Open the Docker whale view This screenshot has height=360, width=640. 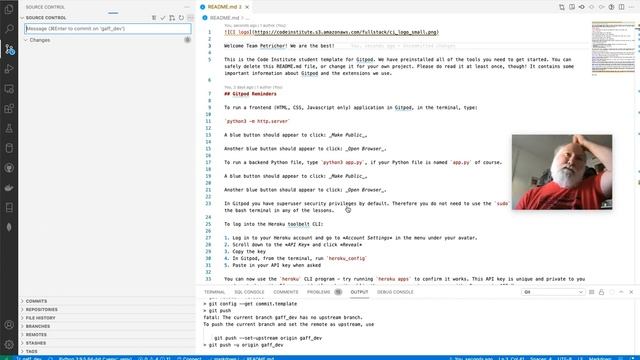coord(9,188)
